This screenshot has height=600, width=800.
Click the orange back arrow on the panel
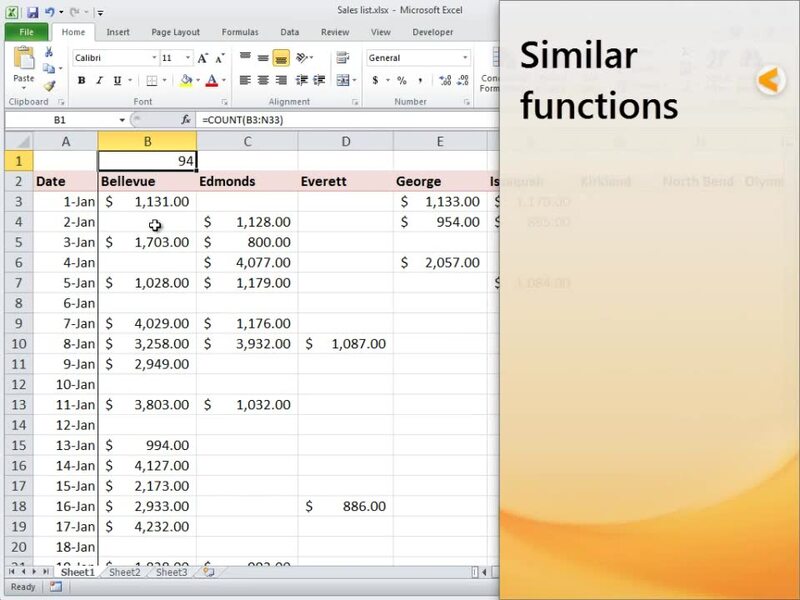click(x=769, y=81)
